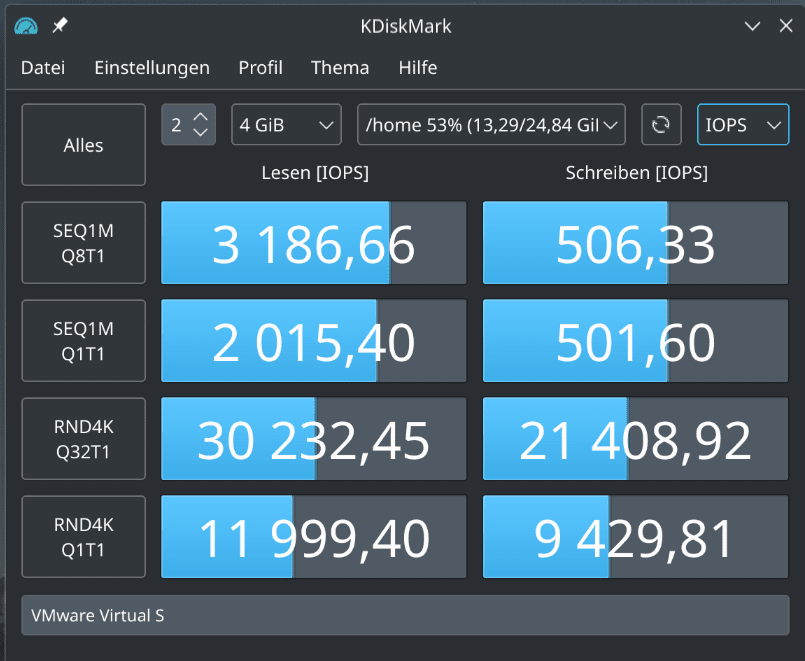This screenshot has height=661, width=805.
Task: Run the RND4K Q32T1 test
Action: click(84, 439)
